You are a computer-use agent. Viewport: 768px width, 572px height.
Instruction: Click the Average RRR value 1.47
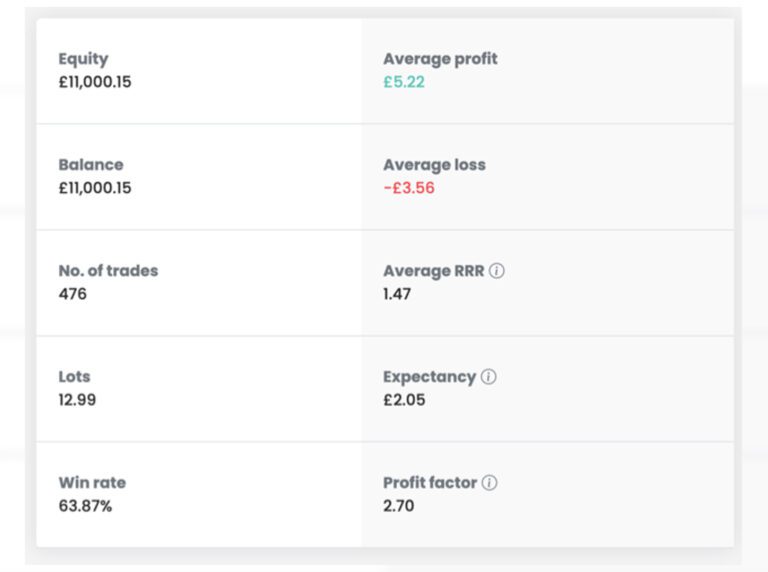click(x=398, y=294)
